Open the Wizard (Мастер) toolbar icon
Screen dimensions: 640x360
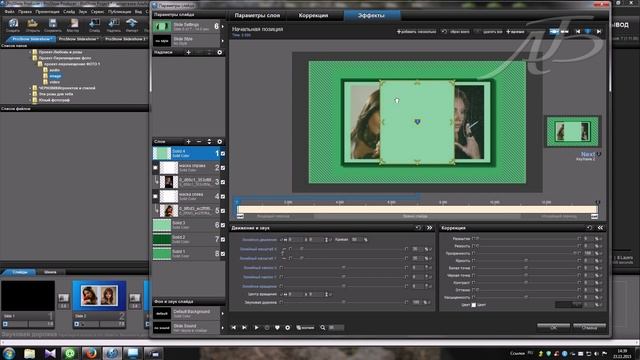pos(73,24)
